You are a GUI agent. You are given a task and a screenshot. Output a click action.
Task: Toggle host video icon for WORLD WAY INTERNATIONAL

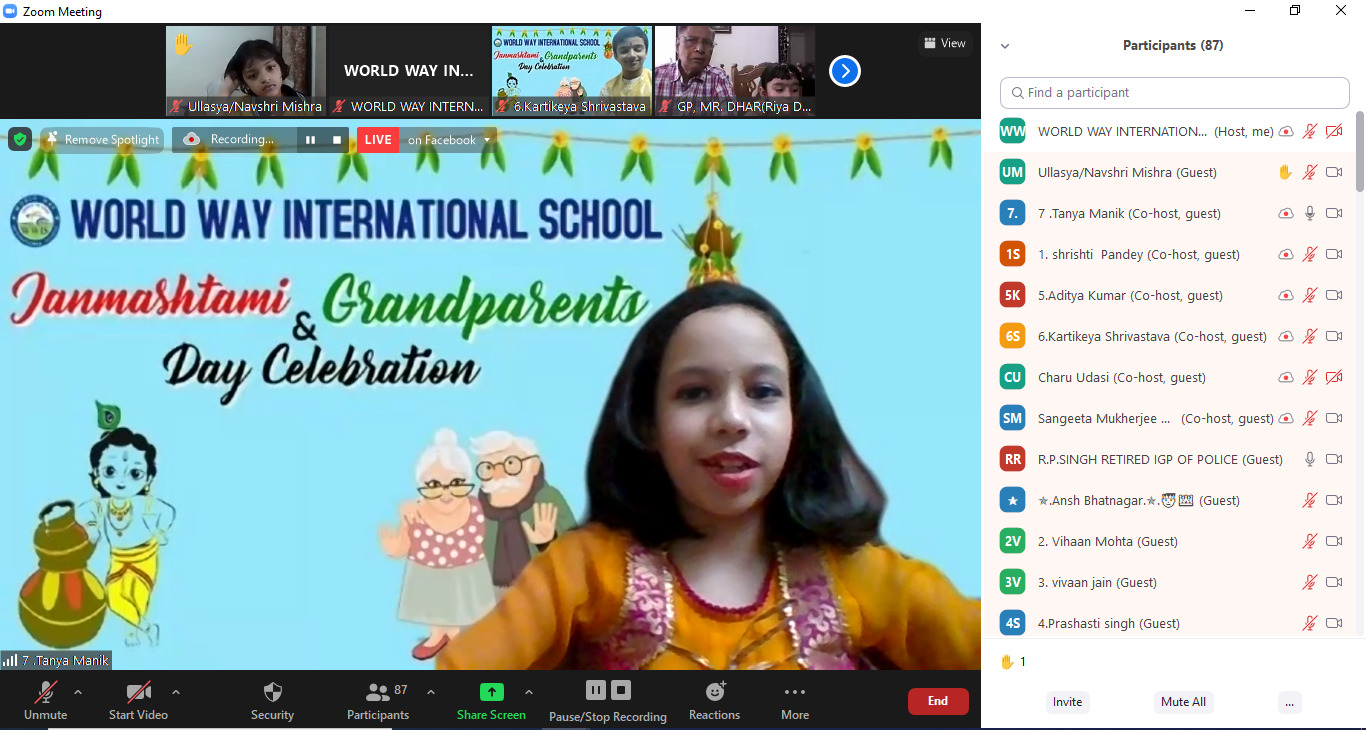click(1334, 131)
